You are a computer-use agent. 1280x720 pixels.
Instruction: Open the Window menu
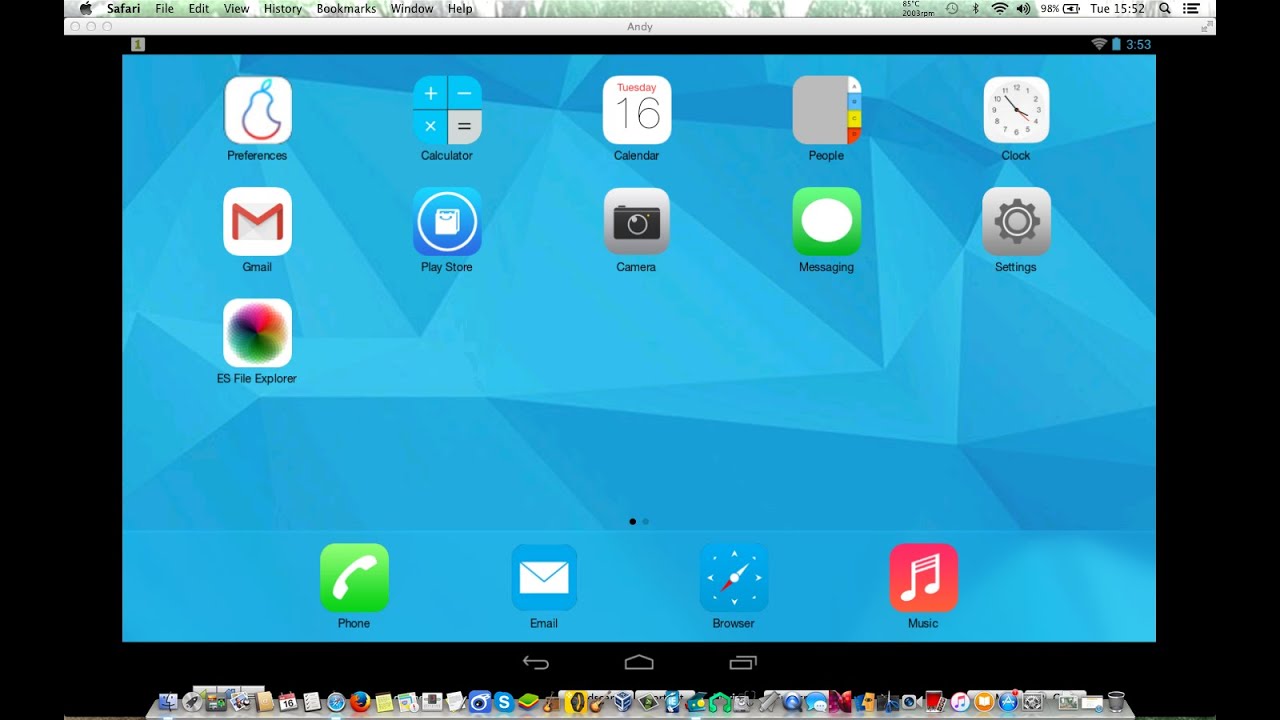(412, 9)
